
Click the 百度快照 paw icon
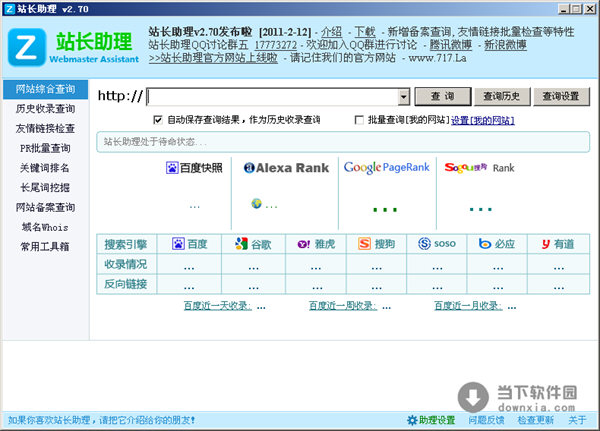click(x=172, y=168)
